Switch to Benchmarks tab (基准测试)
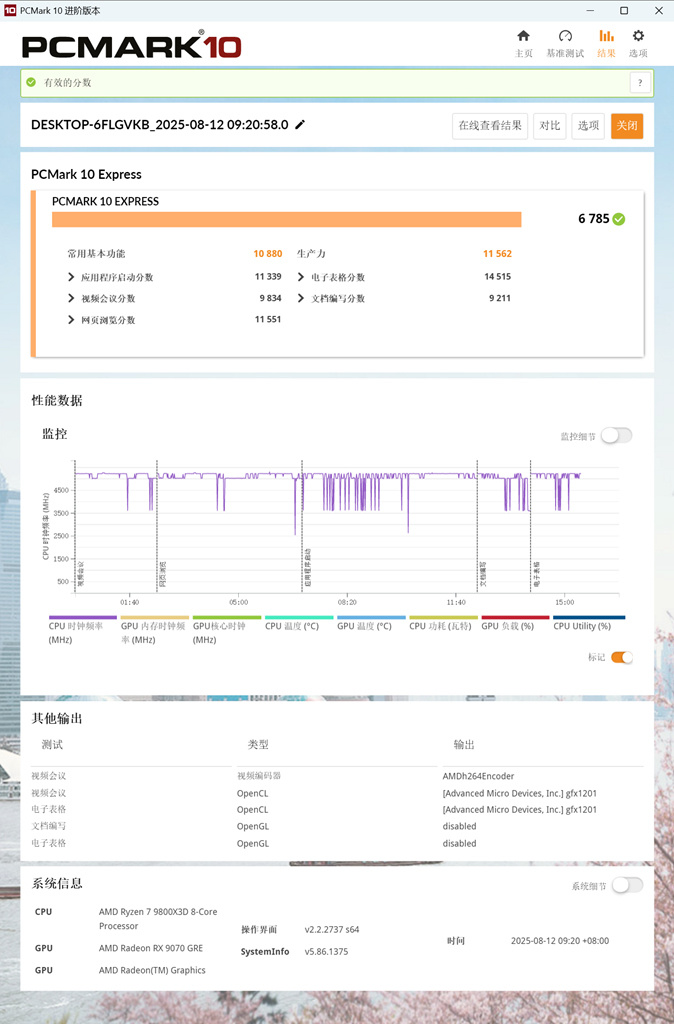 click(565, 44)
